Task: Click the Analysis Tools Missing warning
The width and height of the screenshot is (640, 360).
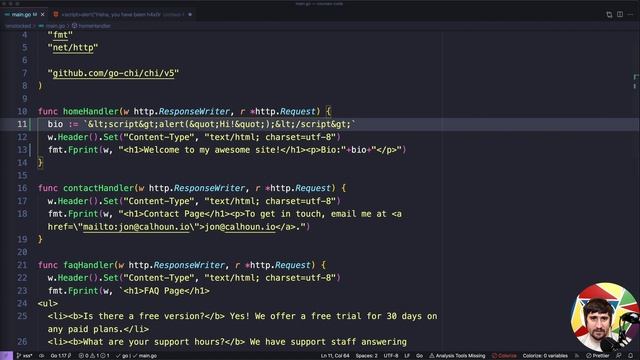Action: click(457, 356)
